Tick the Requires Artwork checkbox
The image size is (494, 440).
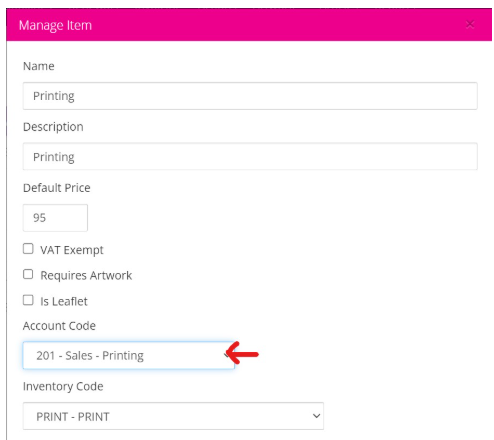(x=28, y=274)
